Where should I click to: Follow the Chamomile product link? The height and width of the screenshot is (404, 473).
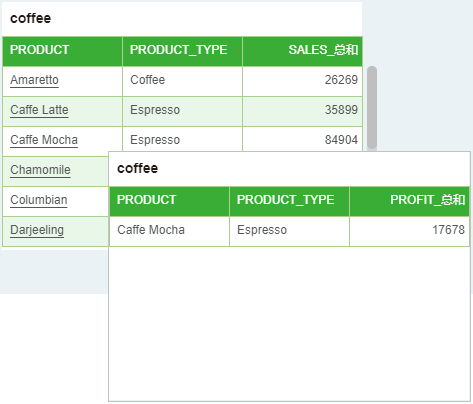pos(40,170)
